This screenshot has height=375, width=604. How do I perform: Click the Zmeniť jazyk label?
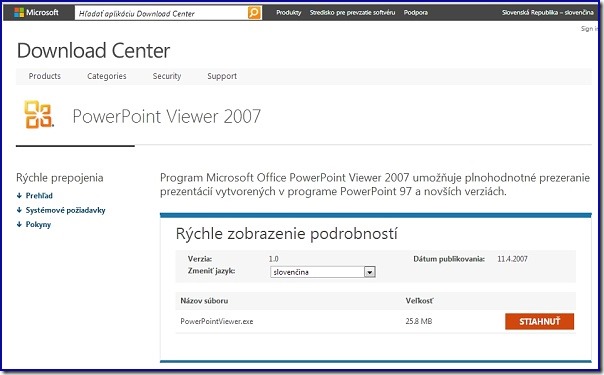[x=211, y=271]
